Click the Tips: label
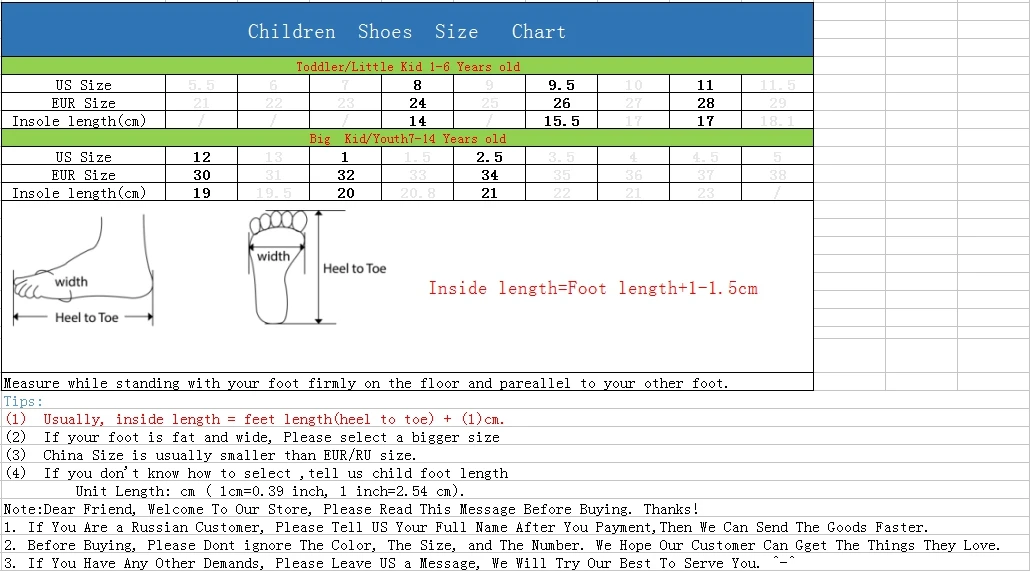The image size is (1030, 571). point(23,401)
